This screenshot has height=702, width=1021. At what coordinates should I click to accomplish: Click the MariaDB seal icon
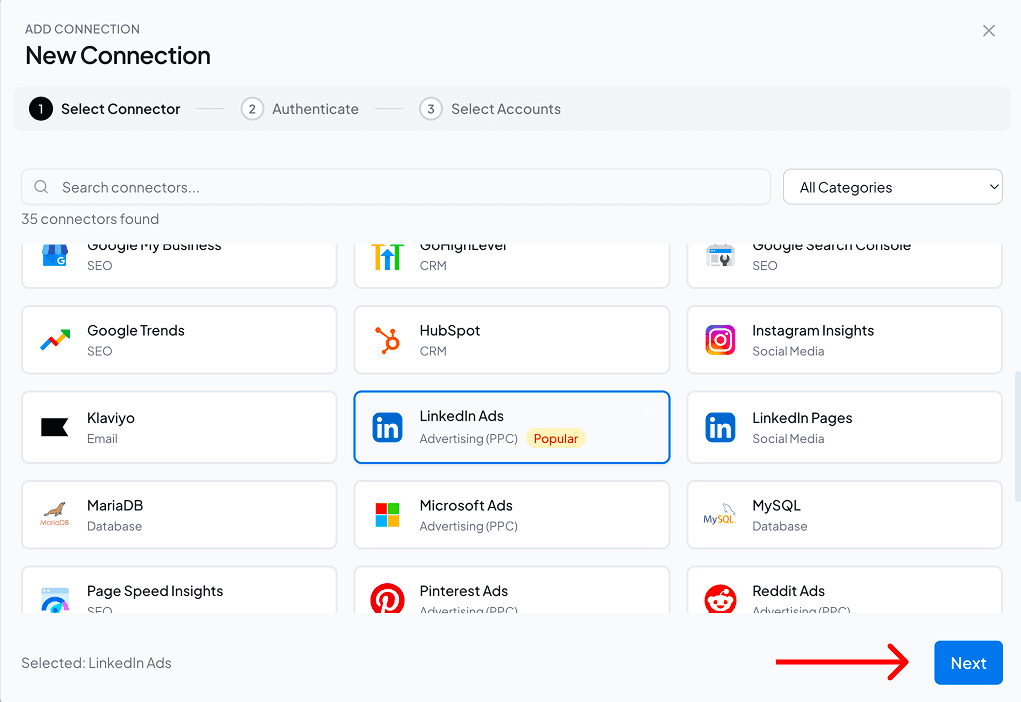pos(55,514)
